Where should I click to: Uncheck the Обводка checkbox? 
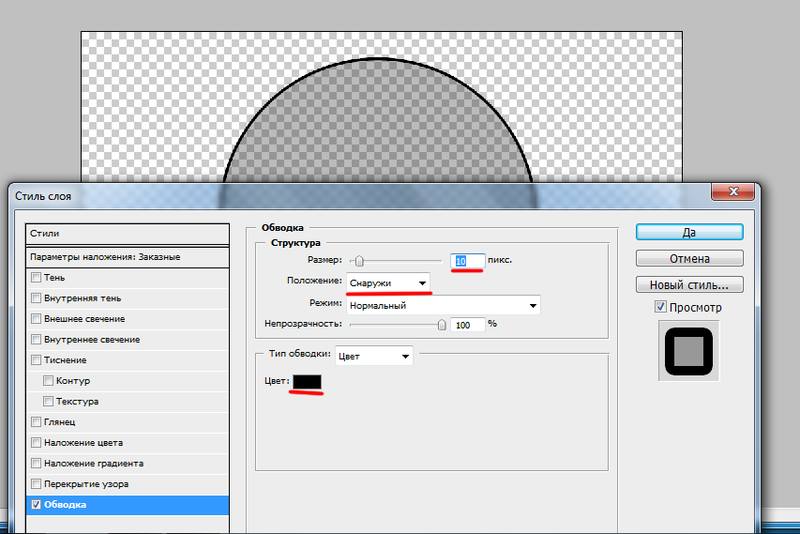pyautogui.click(x=36, y=504)
